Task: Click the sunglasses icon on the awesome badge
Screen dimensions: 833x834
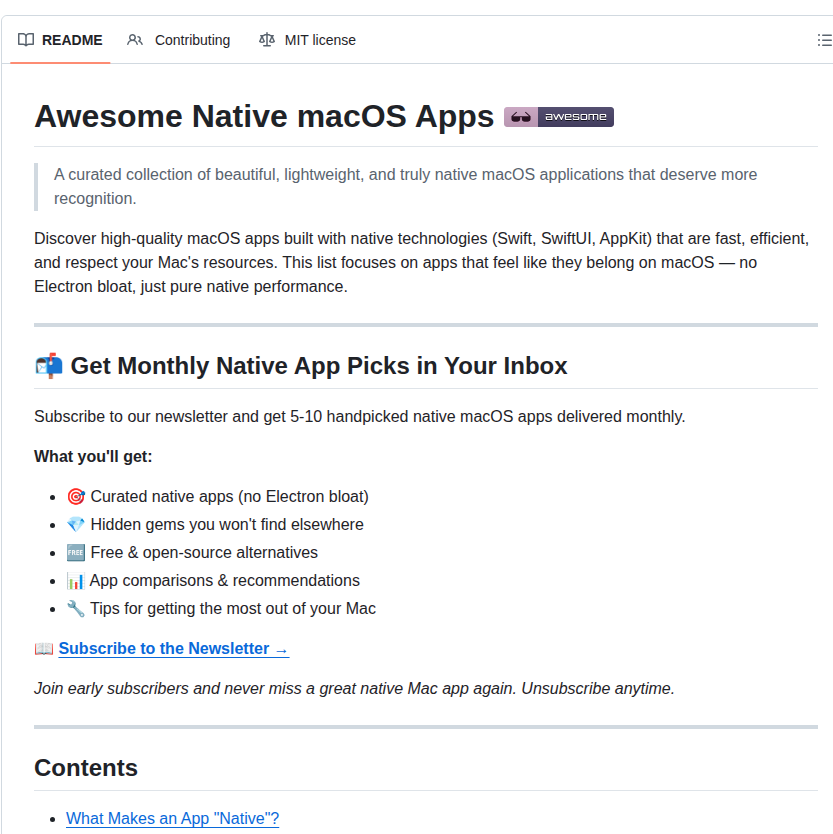Action: point(521,117)
